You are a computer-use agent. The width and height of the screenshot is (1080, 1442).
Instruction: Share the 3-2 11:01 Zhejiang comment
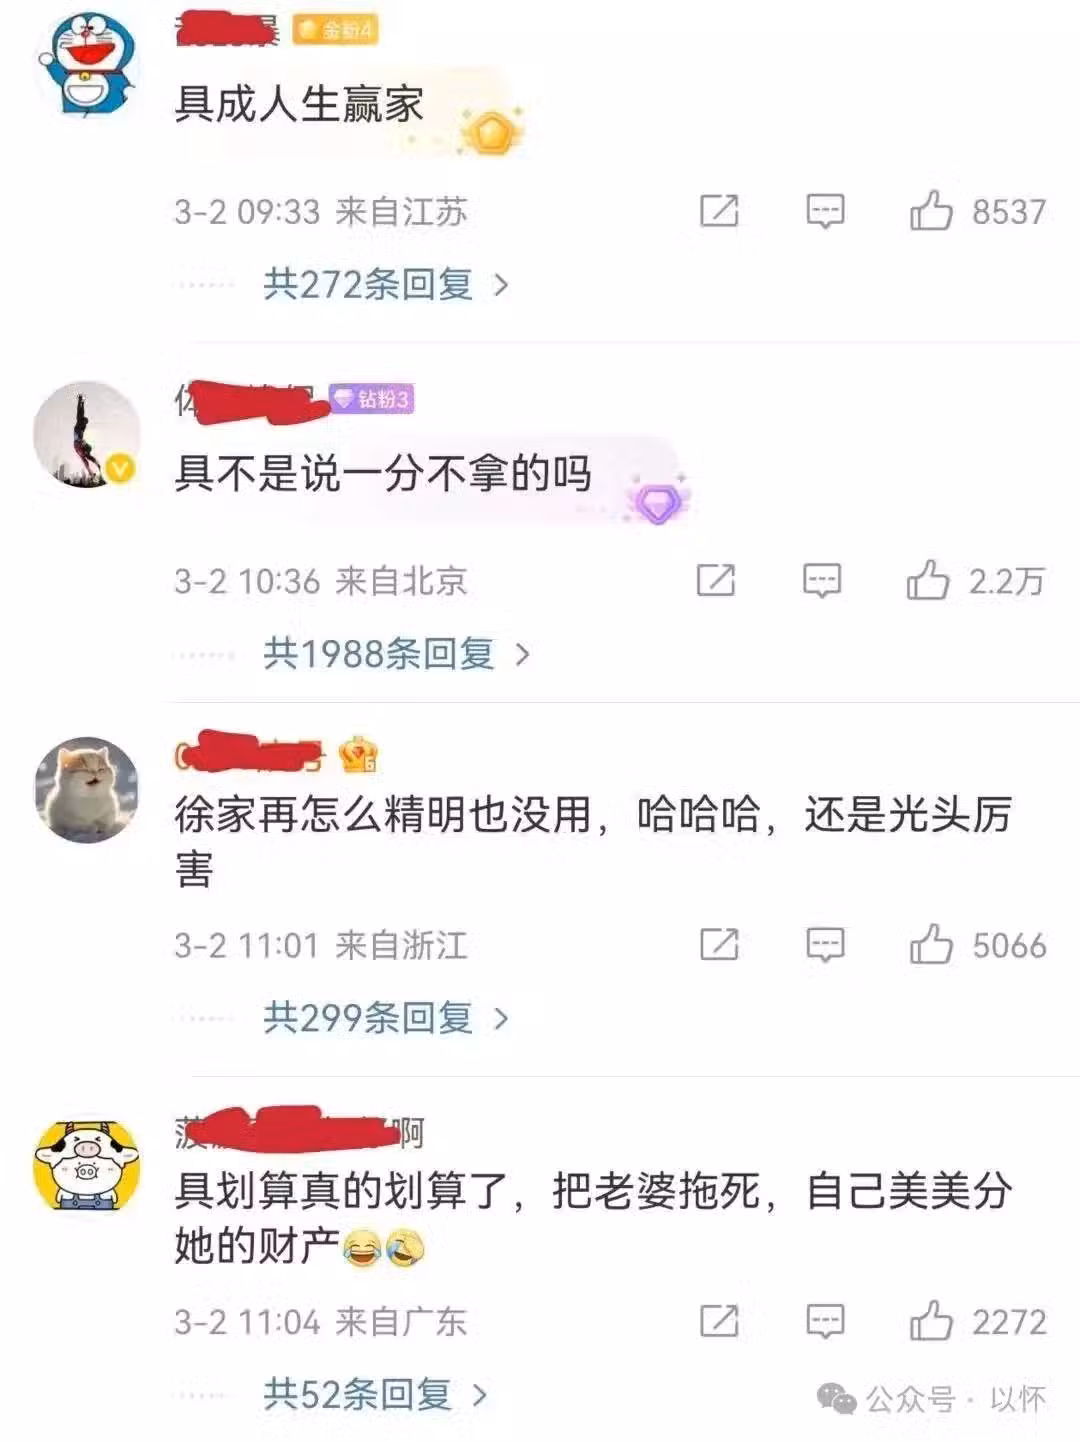(x=719, y=944)
